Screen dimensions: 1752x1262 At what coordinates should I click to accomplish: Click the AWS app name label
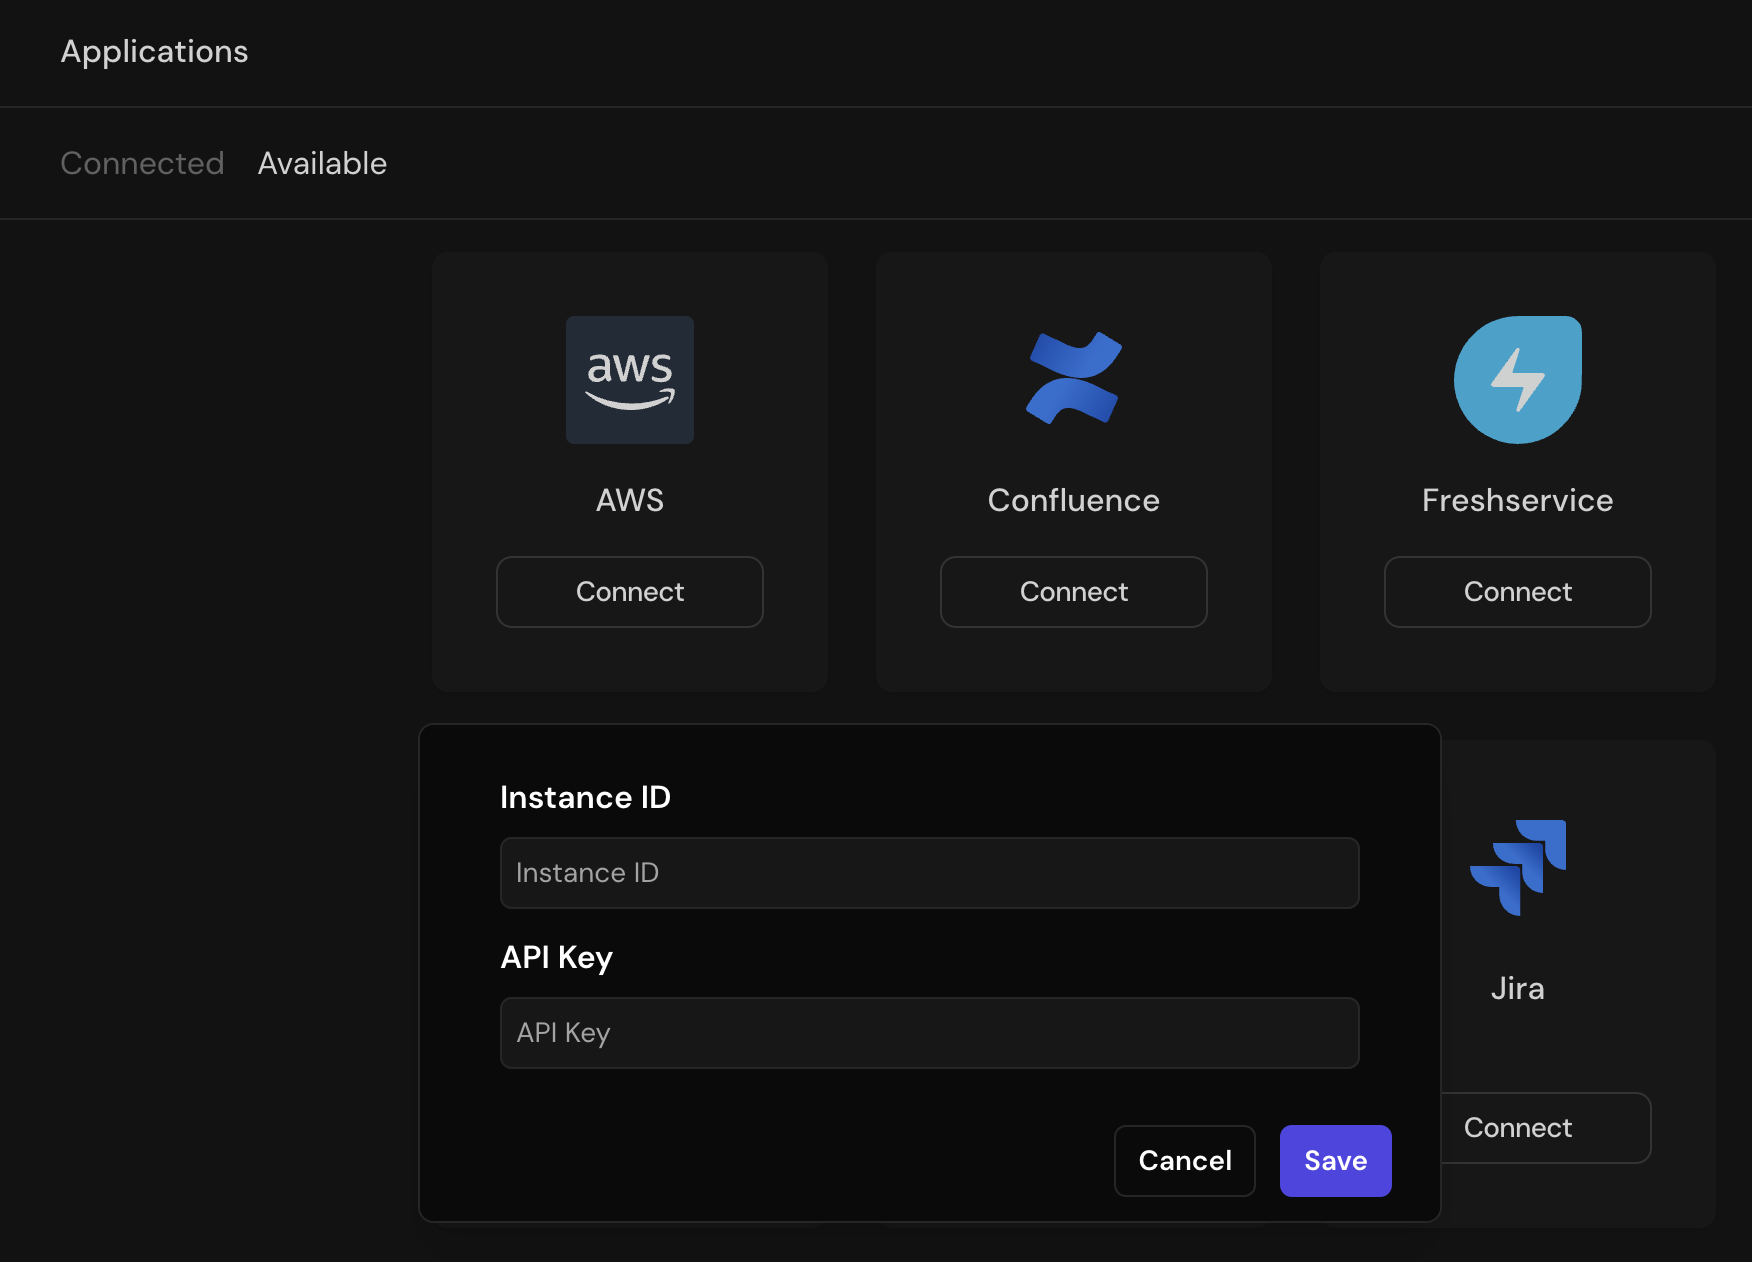pyautogui.click(x=629, y=500)
